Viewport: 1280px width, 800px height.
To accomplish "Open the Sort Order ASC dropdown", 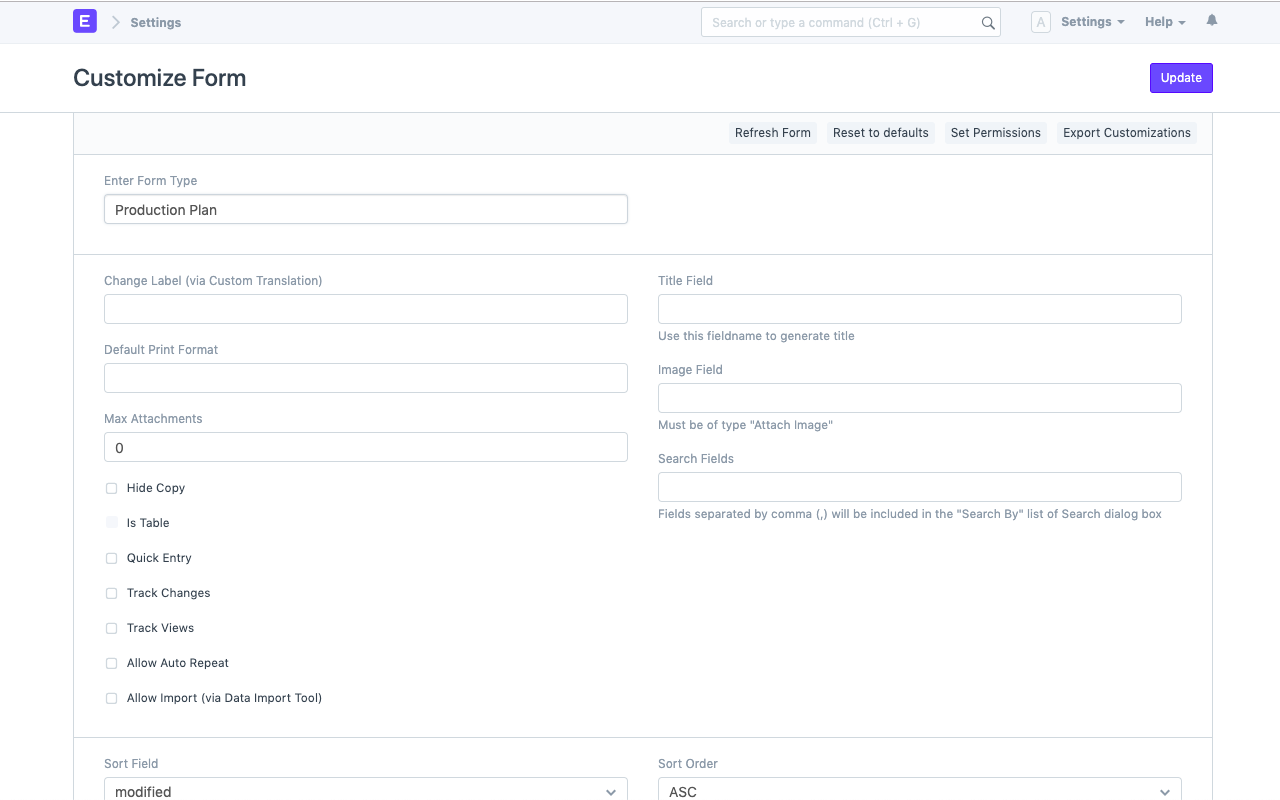I will coord(919,789).
